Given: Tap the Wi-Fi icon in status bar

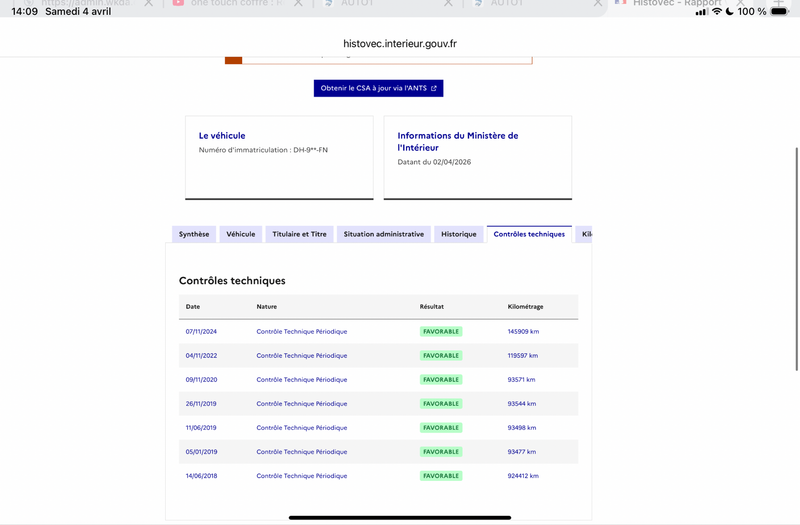Looking at the screenshot, I should pyautogui.click(x=716, y=11).
